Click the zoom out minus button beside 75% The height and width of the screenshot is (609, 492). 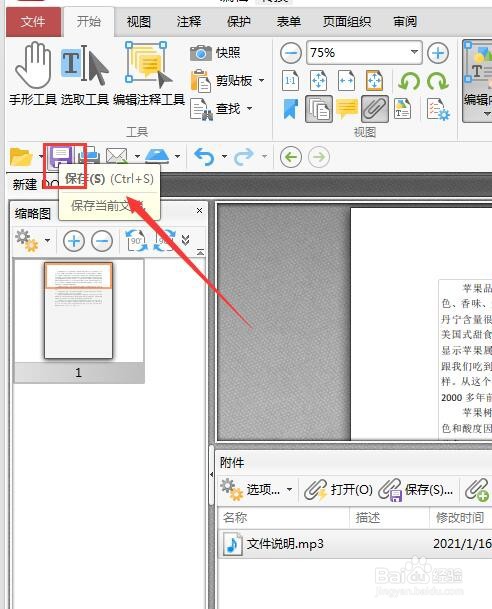(x=290, y=53)
